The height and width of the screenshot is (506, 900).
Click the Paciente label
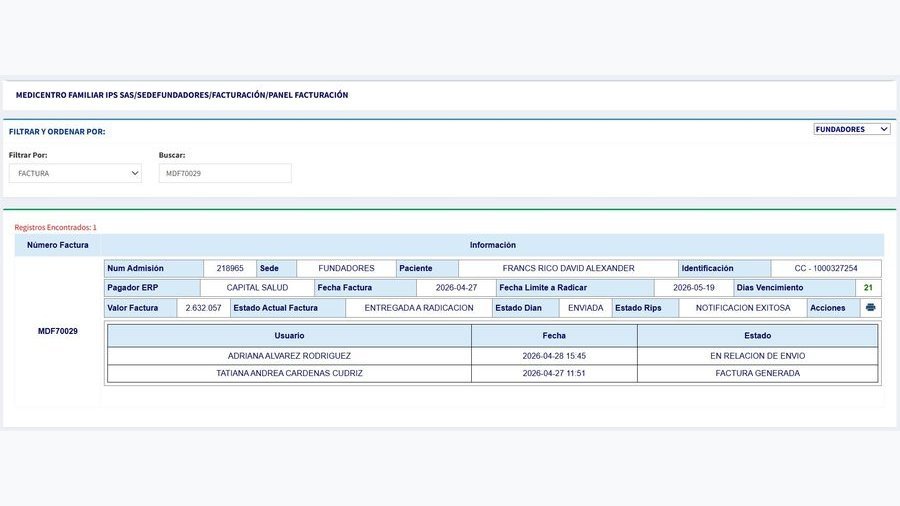(x=416, y=268)
